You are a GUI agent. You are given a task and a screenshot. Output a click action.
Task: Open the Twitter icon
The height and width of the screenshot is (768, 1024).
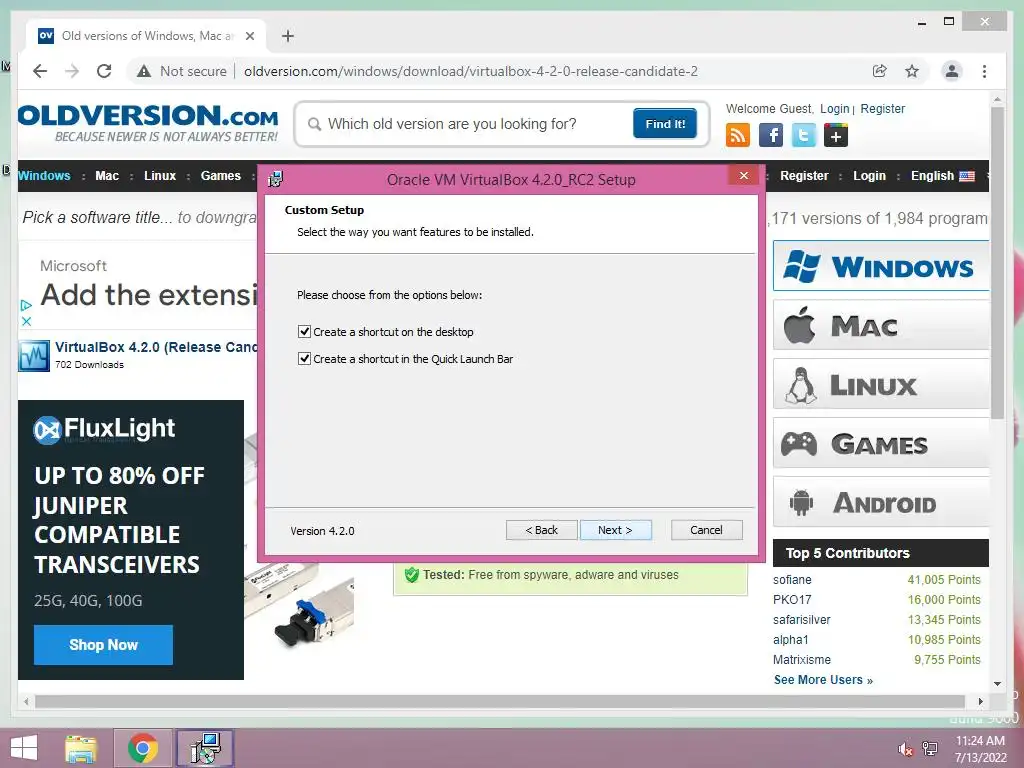point(804,136)
